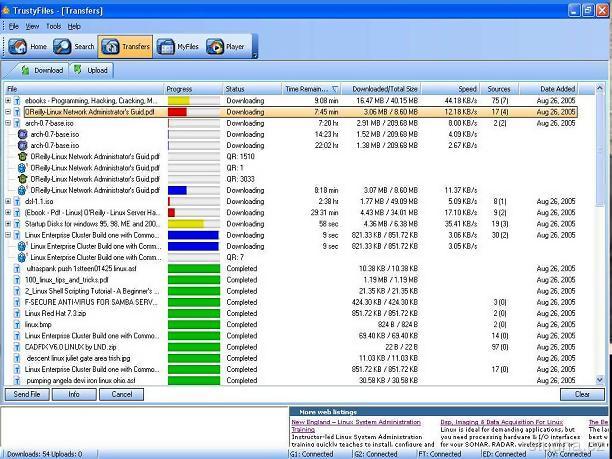Click the progress bar of the ebooks download
Image resolution: width=612 pixels, height=459 pixels.
tap(192, 101)
